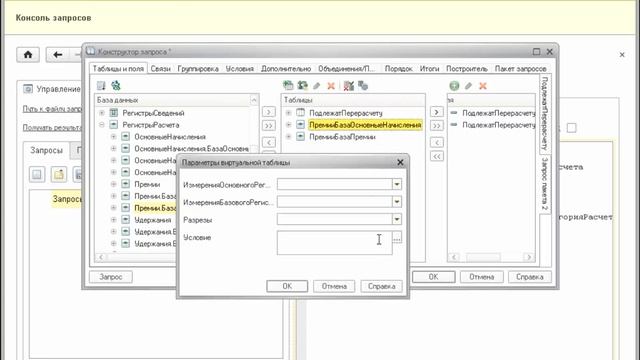Viewport: 640px width, 360px height.
Task: Expand the Удержания register node
Action: point(114,220)
